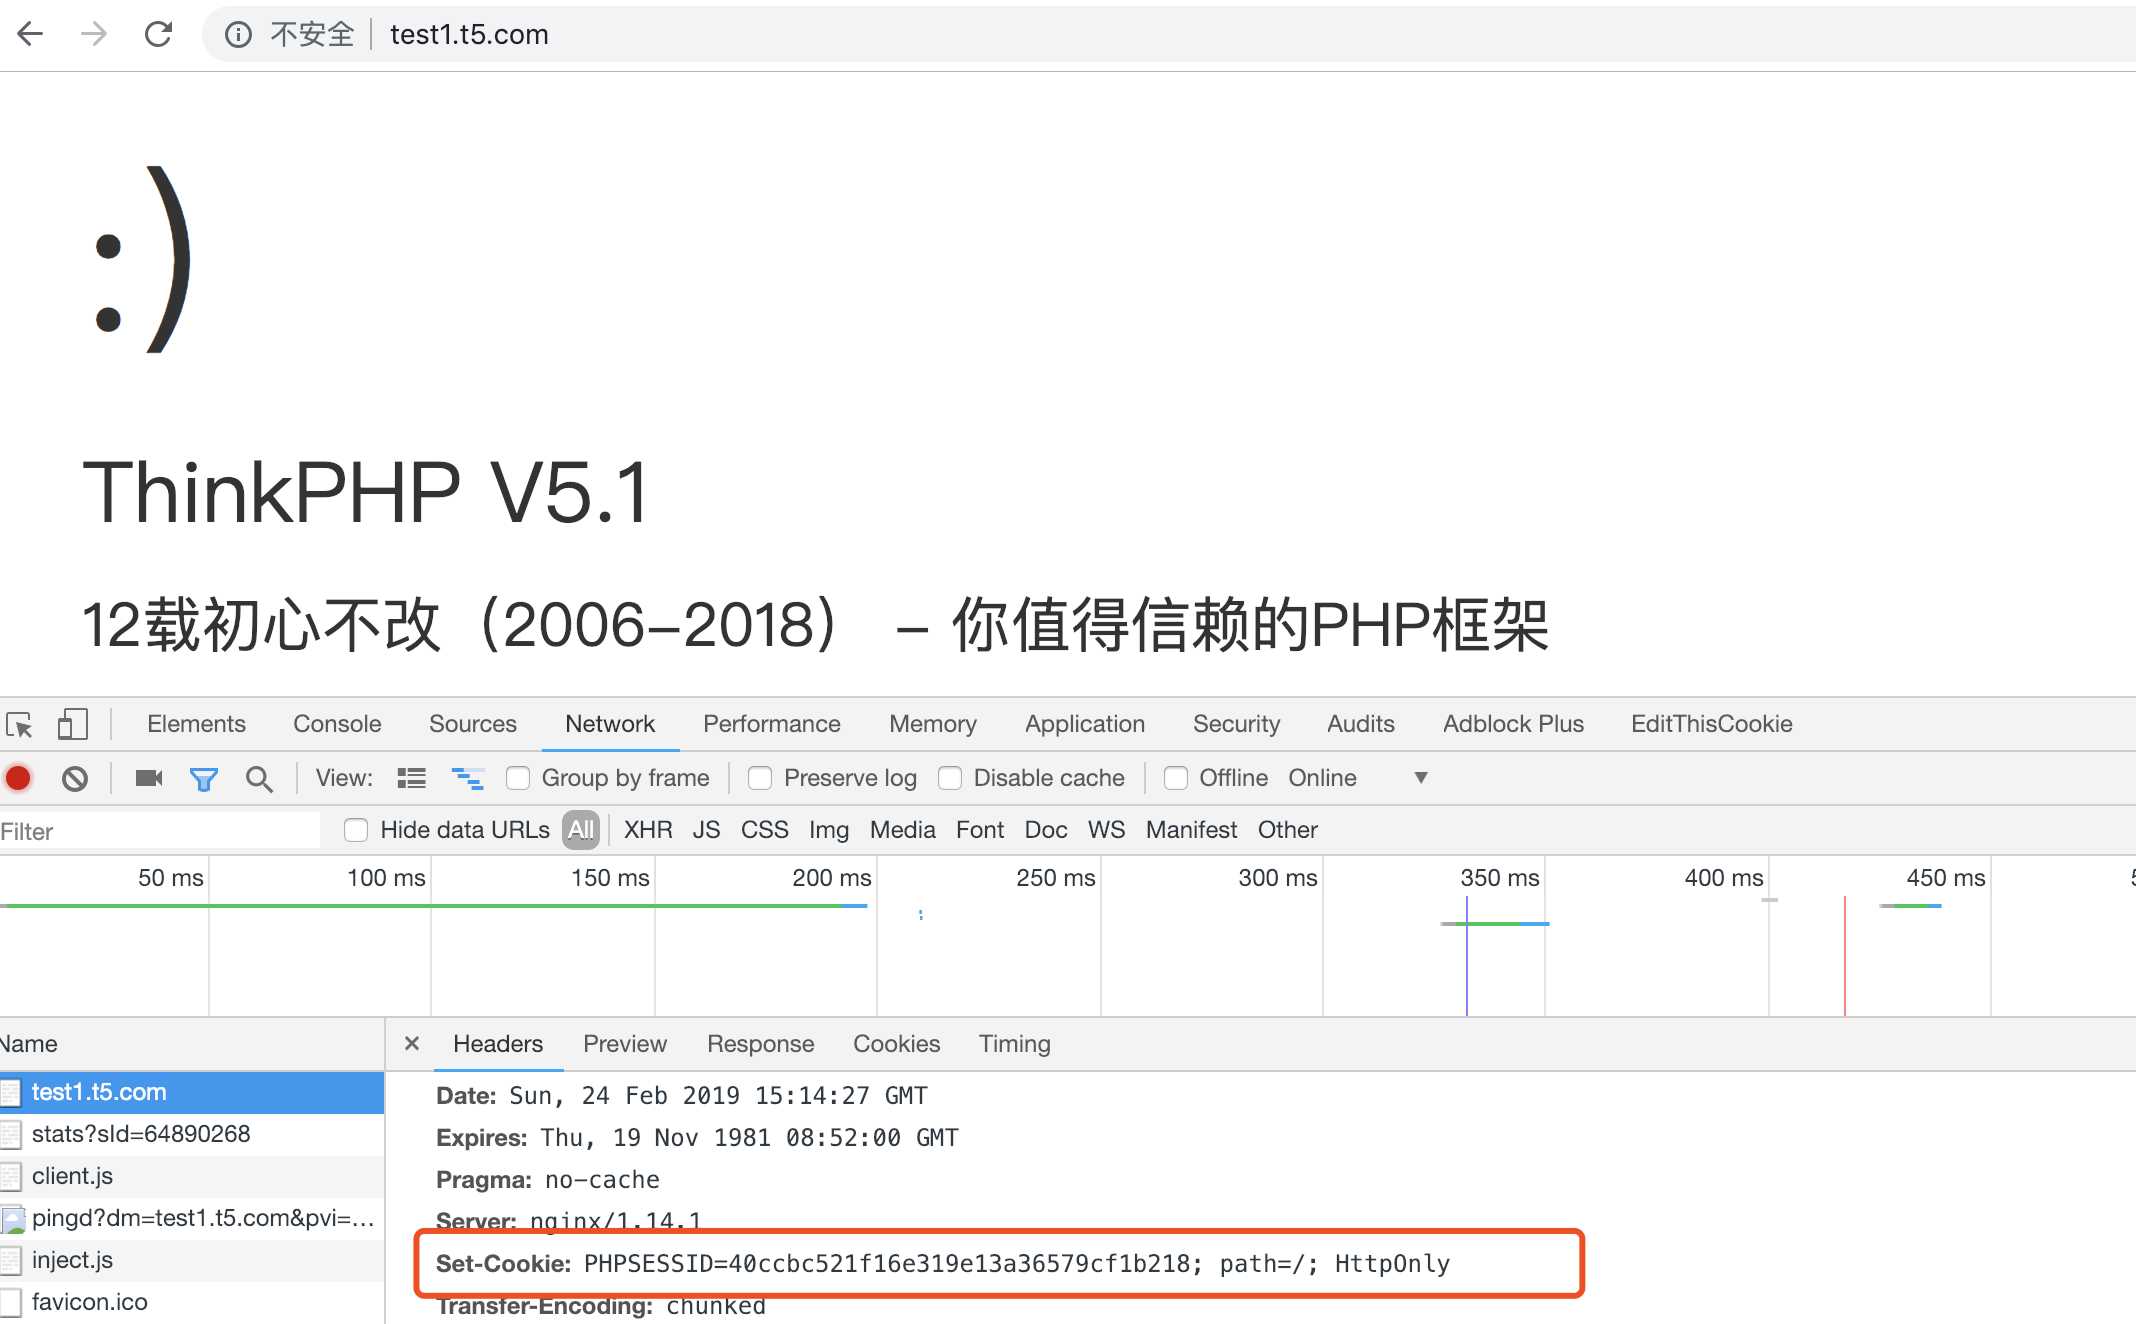Open the Adblock Plus panel
This screenshot has width=2136, height=1324.
point(1514,724)
